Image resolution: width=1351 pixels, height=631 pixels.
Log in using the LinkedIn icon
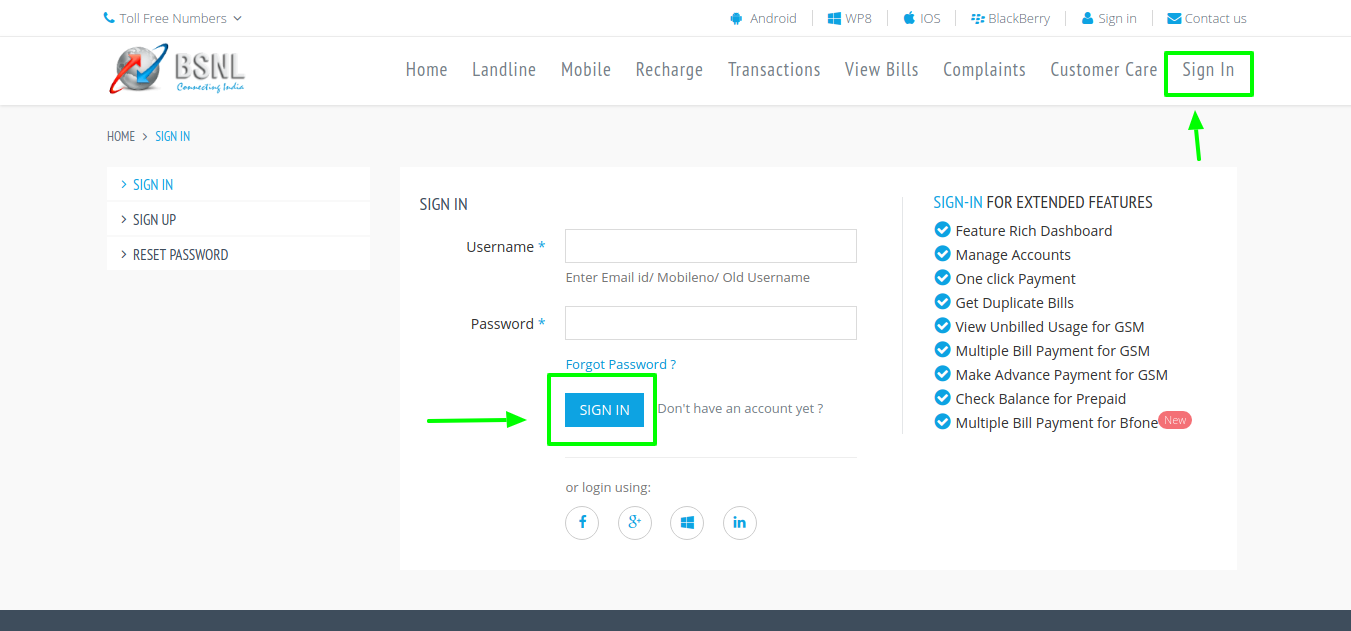coord(740,522)
